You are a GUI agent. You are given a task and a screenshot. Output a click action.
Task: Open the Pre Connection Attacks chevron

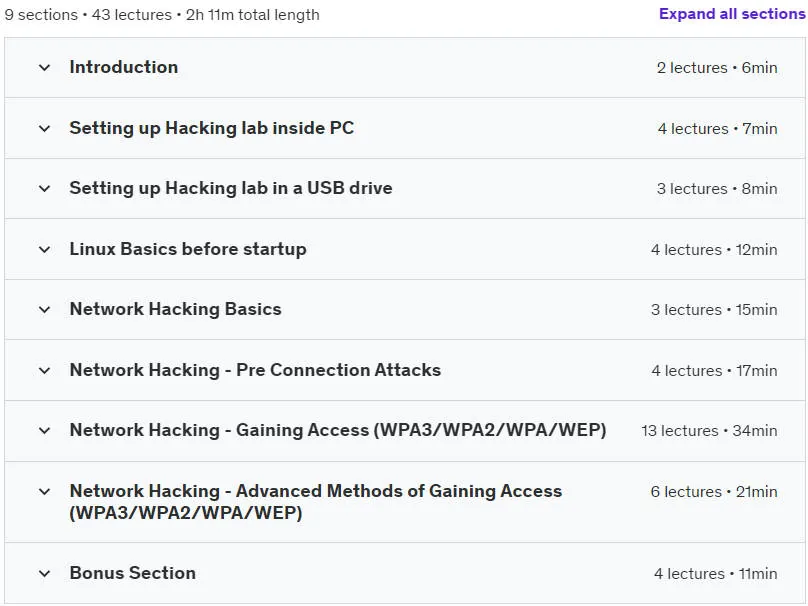click(x=45, y=371)
